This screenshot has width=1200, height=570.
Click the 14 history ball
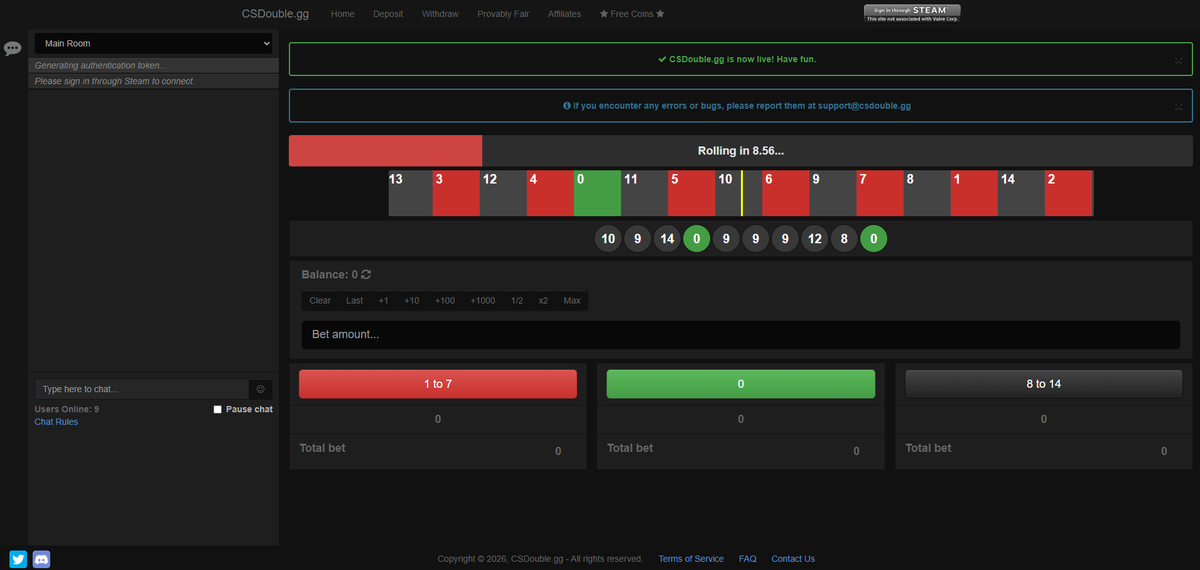(667, 239)
